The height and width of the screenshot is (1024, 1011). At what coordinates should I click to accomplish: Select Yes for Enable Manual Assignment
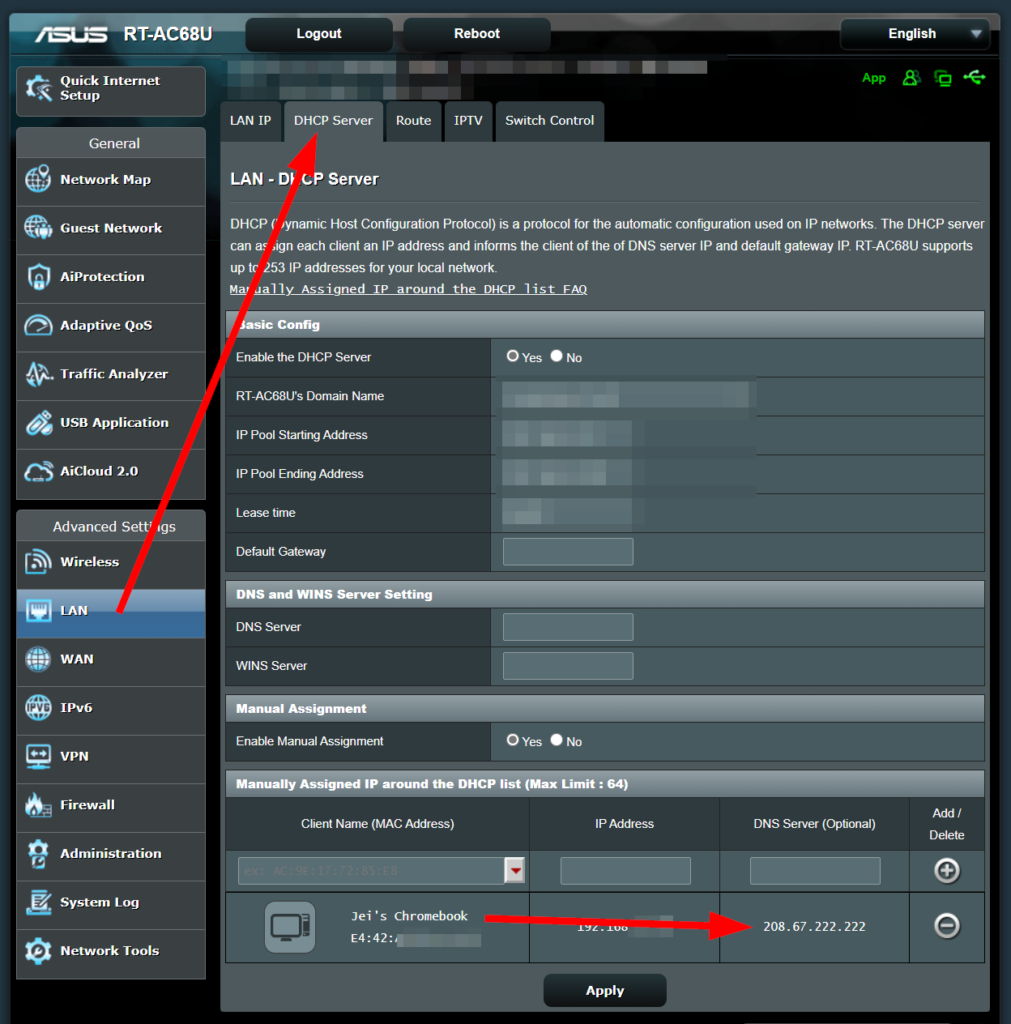click(513, 740)
